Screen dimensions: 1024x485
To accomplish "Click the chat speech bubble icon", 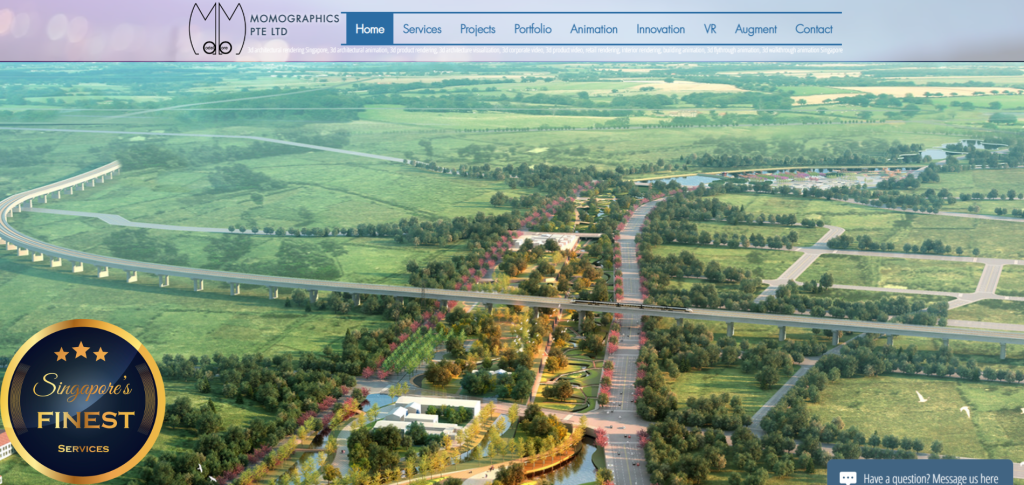I will 848,478.
